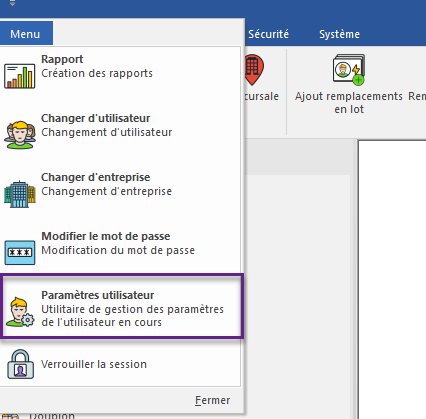Open the Menu tab
The image size is (426, 419).
25,34
